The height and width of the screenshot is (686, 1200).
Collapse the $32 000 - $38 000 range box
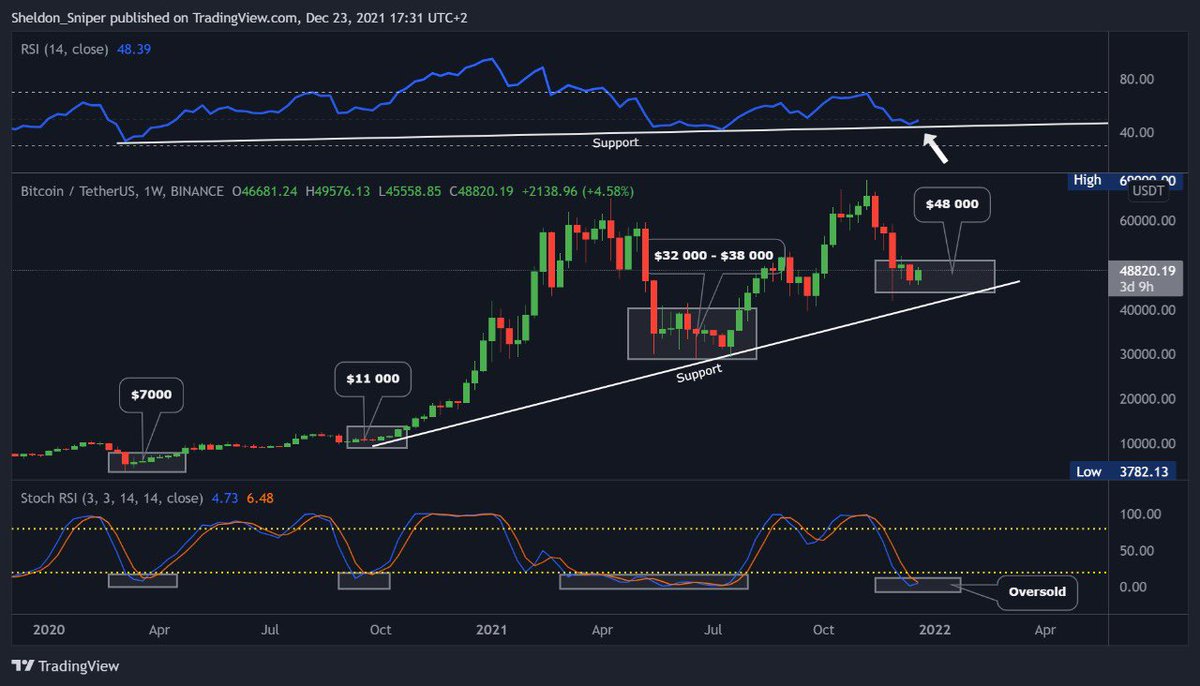pos(712,255)
